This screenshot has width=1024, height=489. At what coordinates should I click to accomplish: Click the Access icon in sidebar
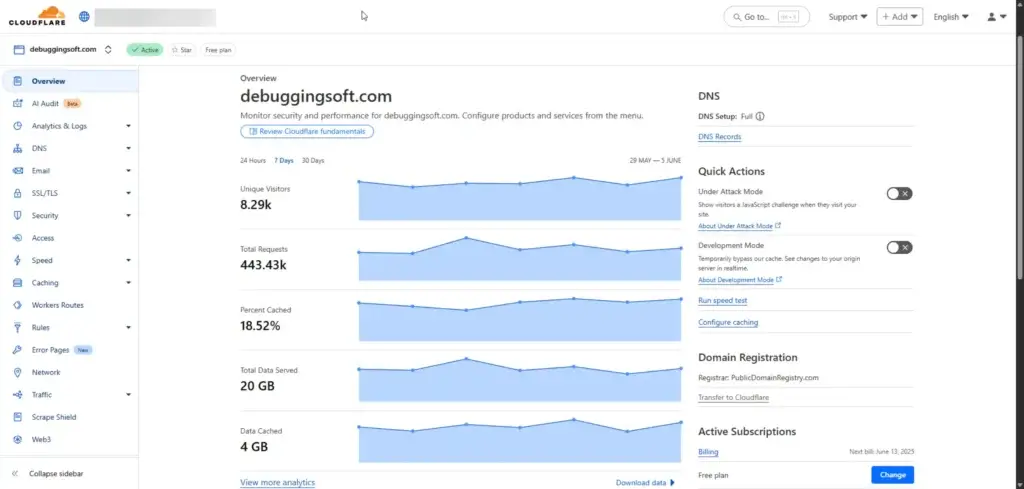click(x=18, y=238)
